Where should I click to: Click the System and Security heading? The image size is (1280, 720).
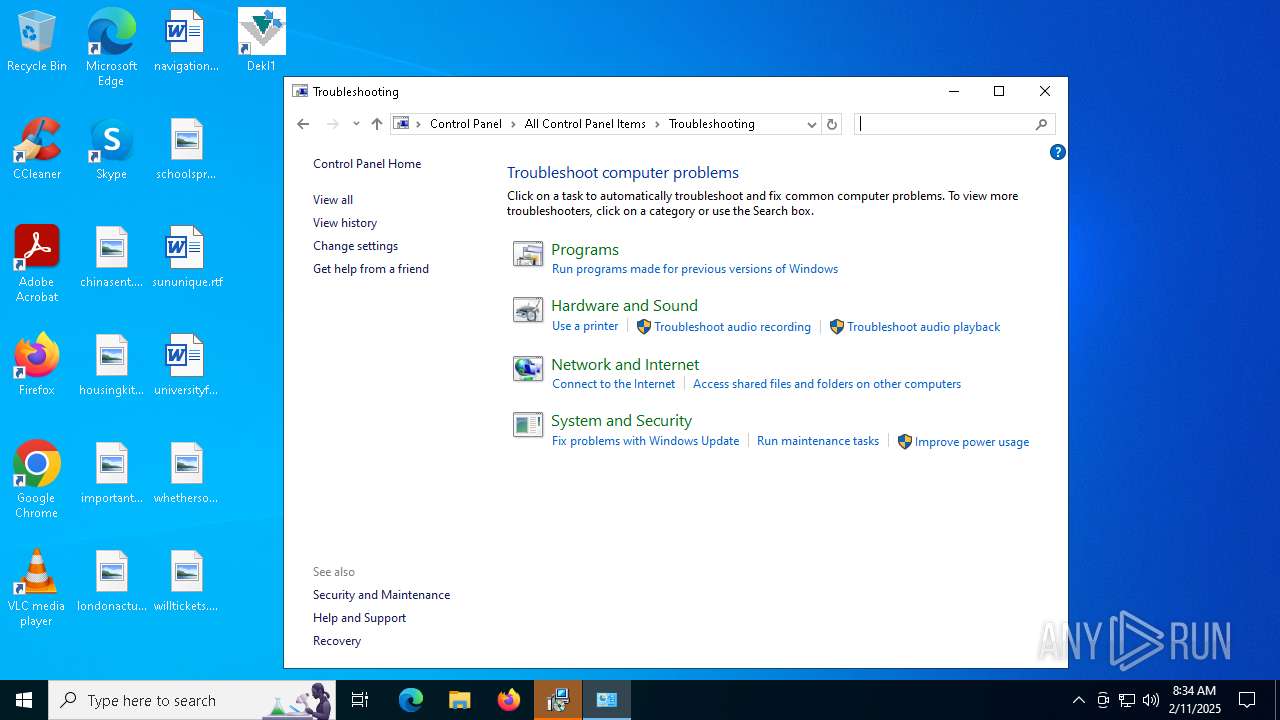621,421
